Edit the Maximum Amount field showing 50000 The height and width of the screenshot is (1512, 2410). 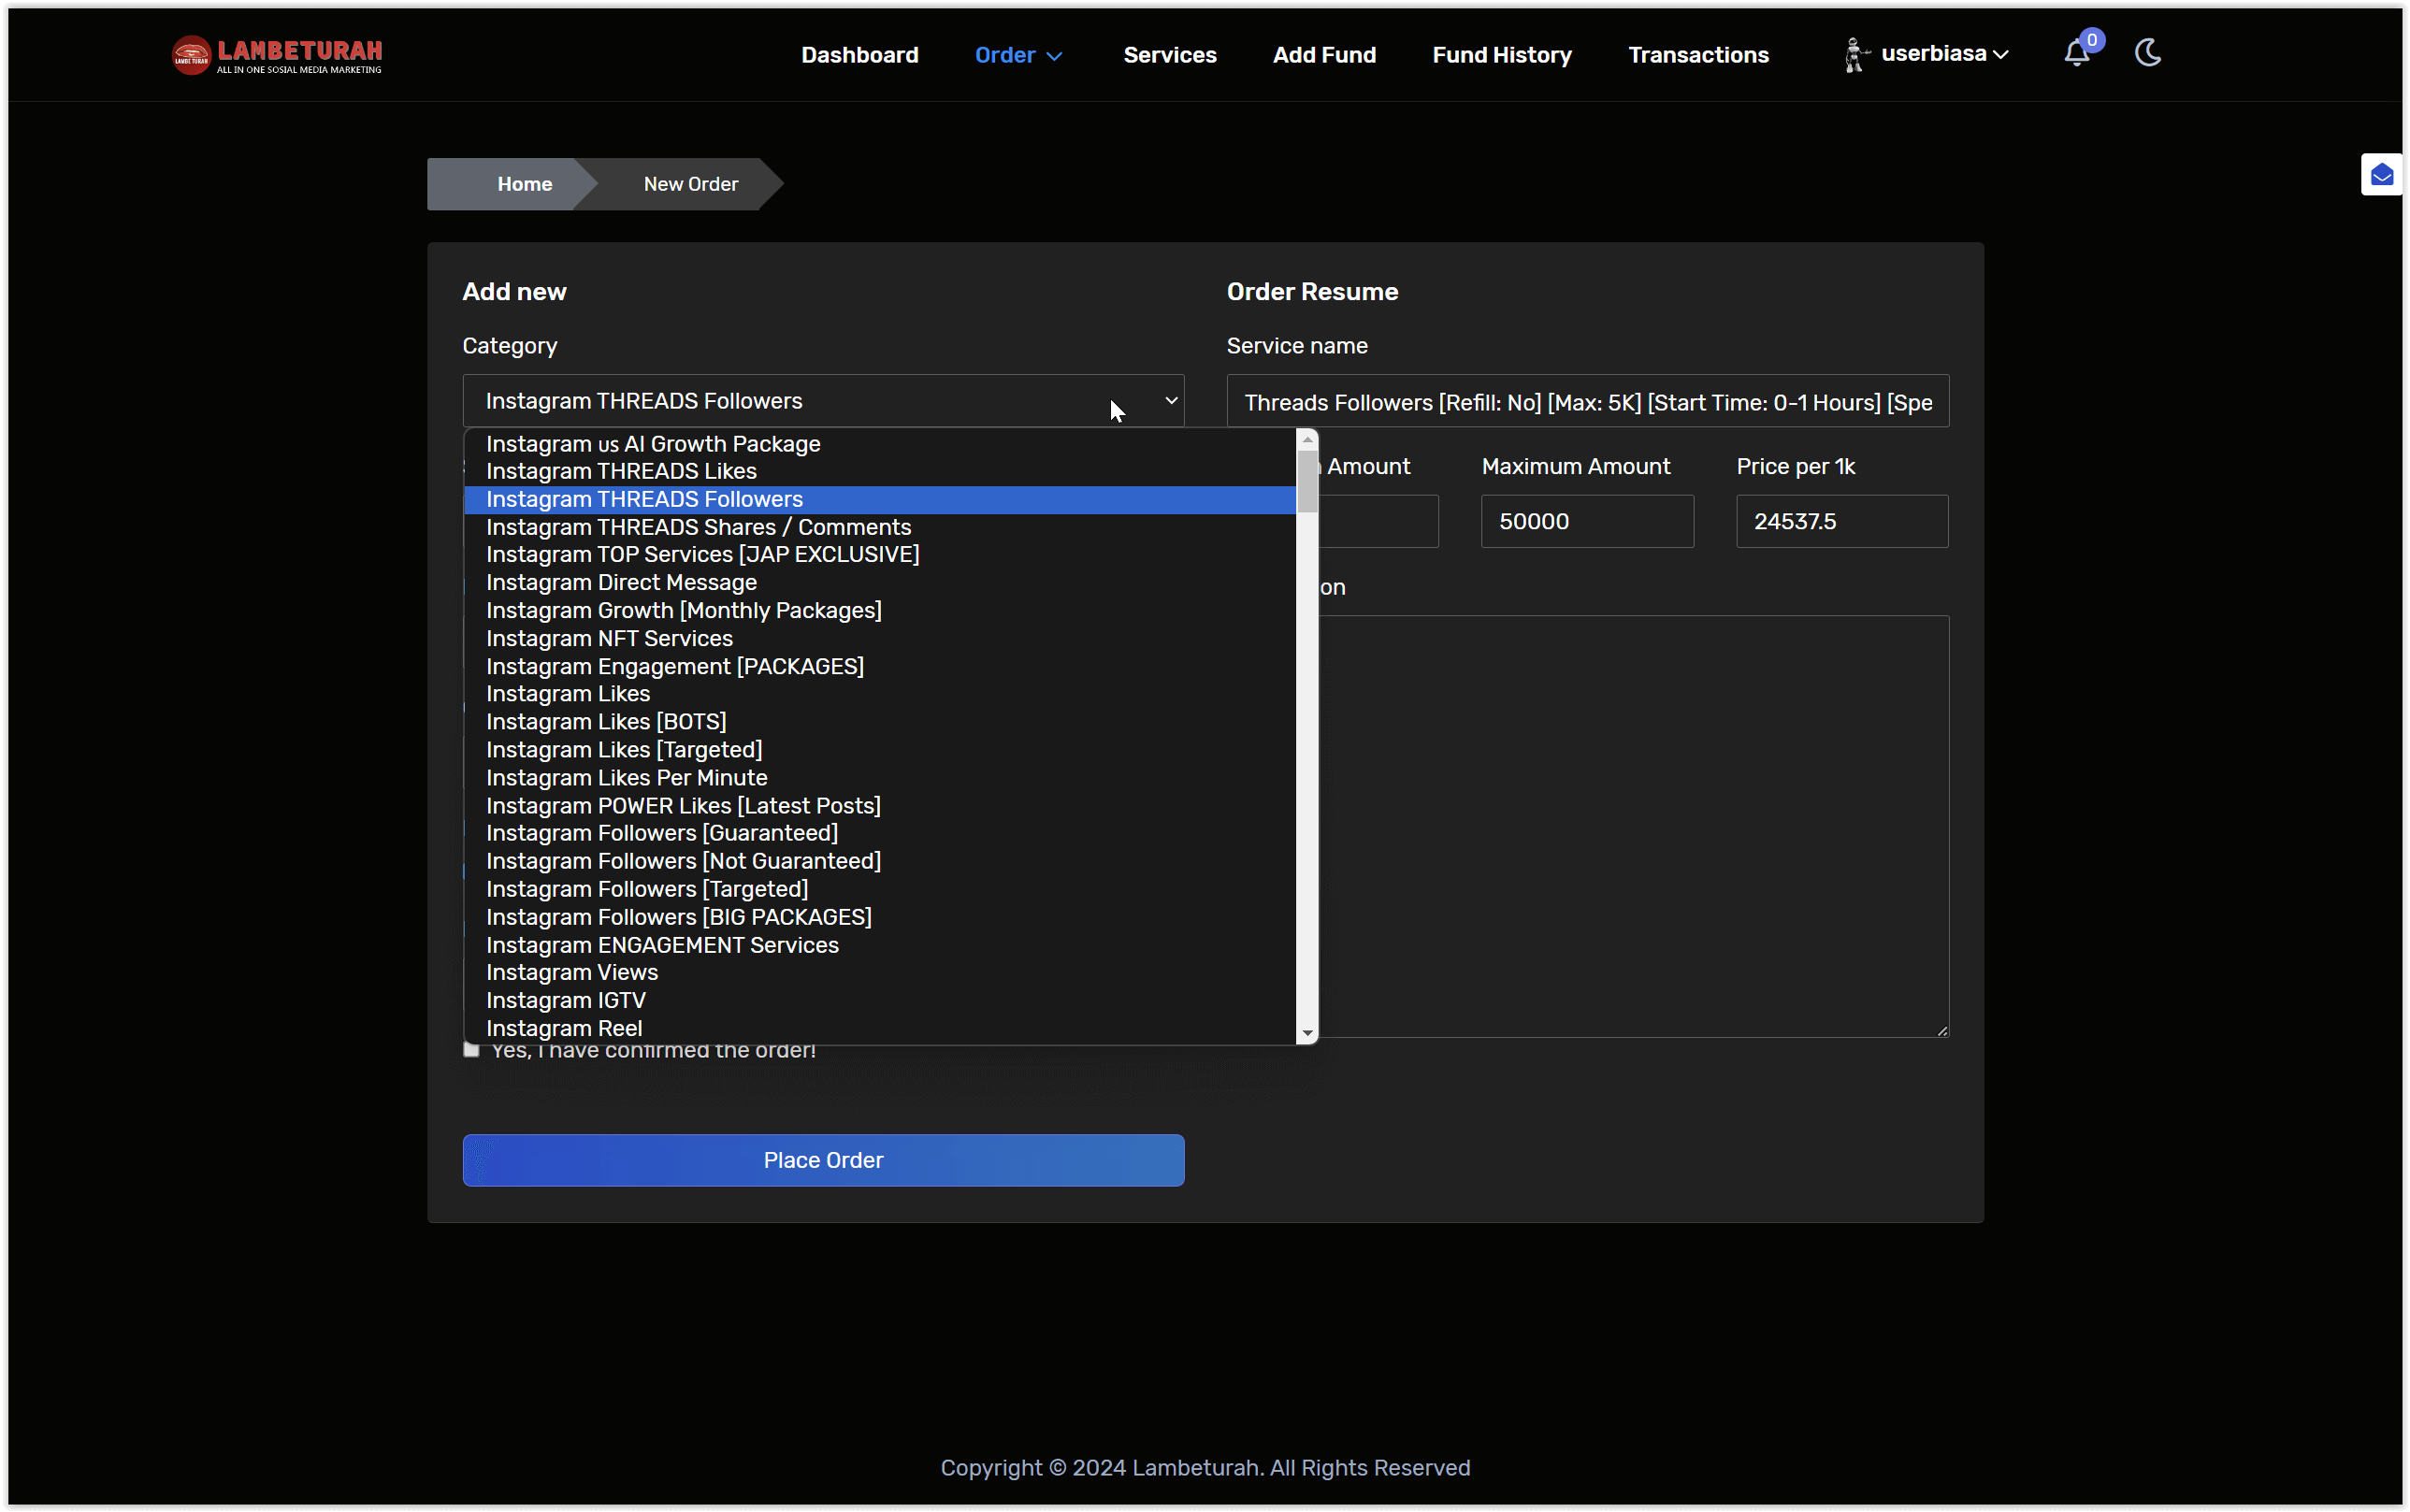tap(1585, 520)
